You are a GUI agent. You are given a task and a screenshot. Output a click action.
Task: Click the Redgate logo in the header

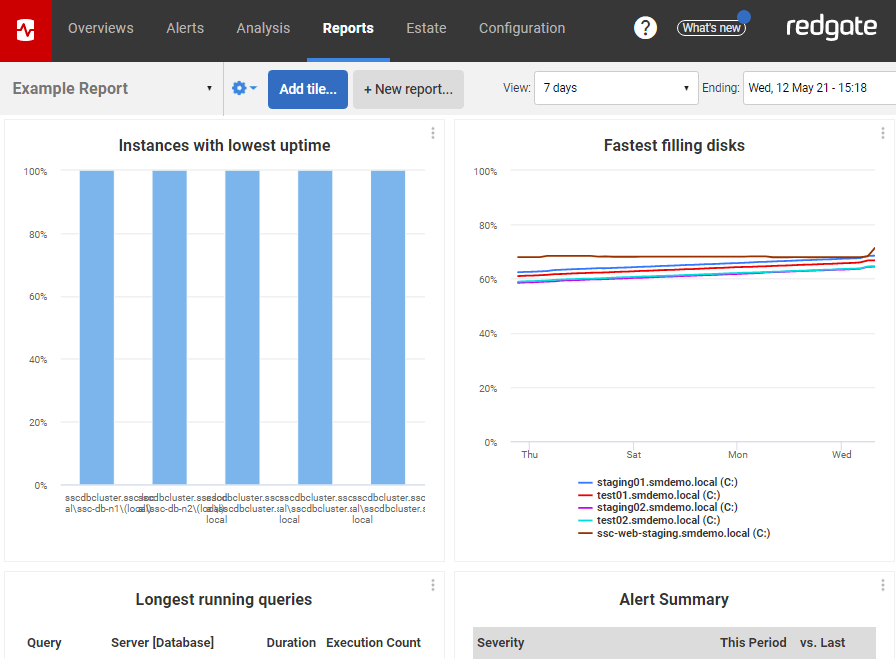832,27
